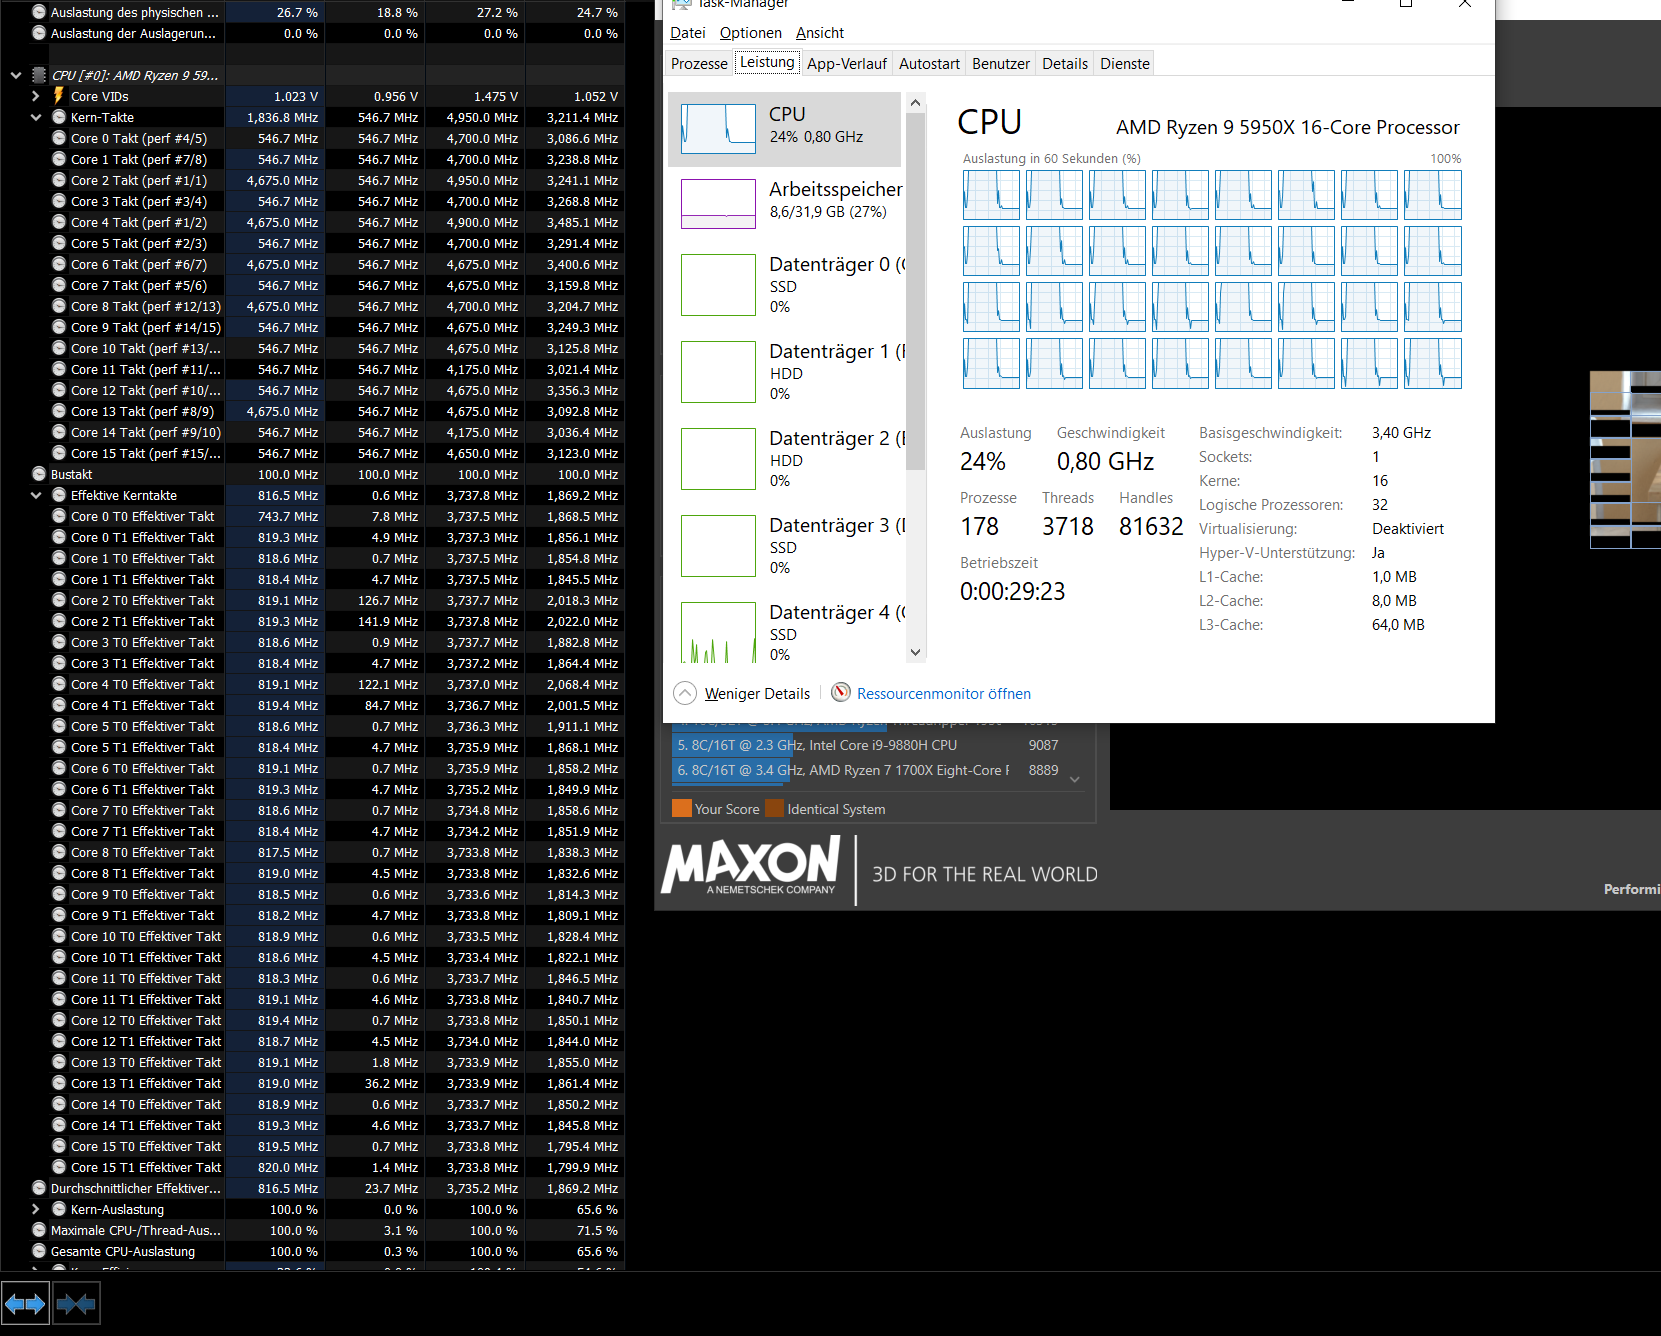
Task: Click the 1.023 V value of Core VIDs
Action: (x=296, y=96)
